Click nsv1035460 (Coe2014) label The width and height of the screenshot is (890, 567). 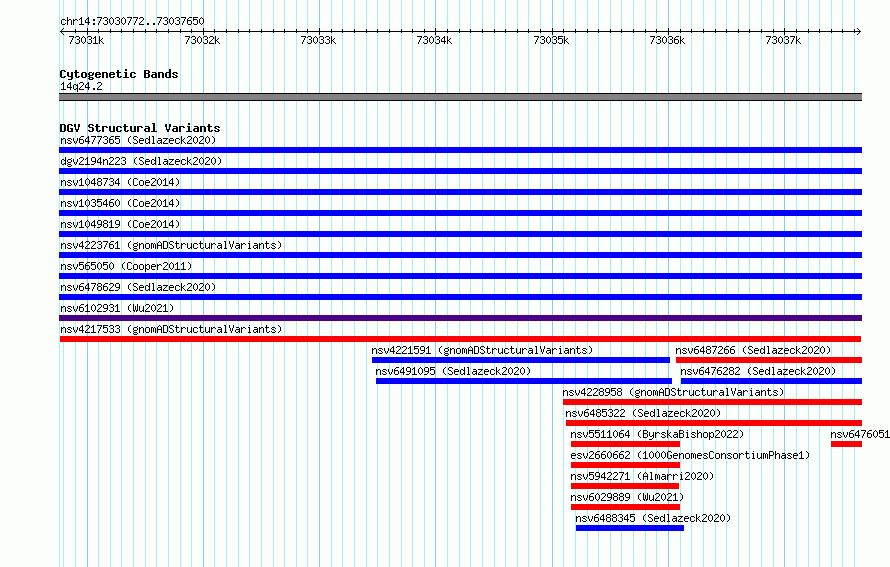click(x=120, y=203)
